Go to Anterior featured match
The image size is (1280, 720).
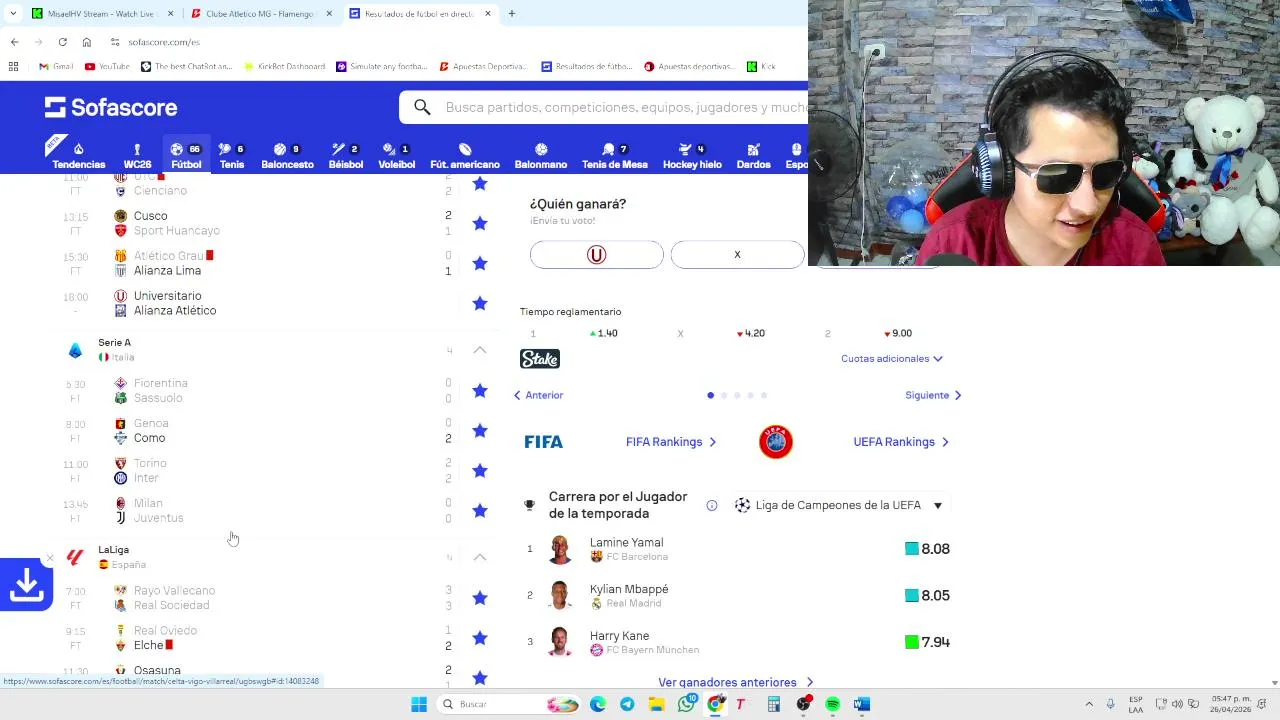[538, 395]
